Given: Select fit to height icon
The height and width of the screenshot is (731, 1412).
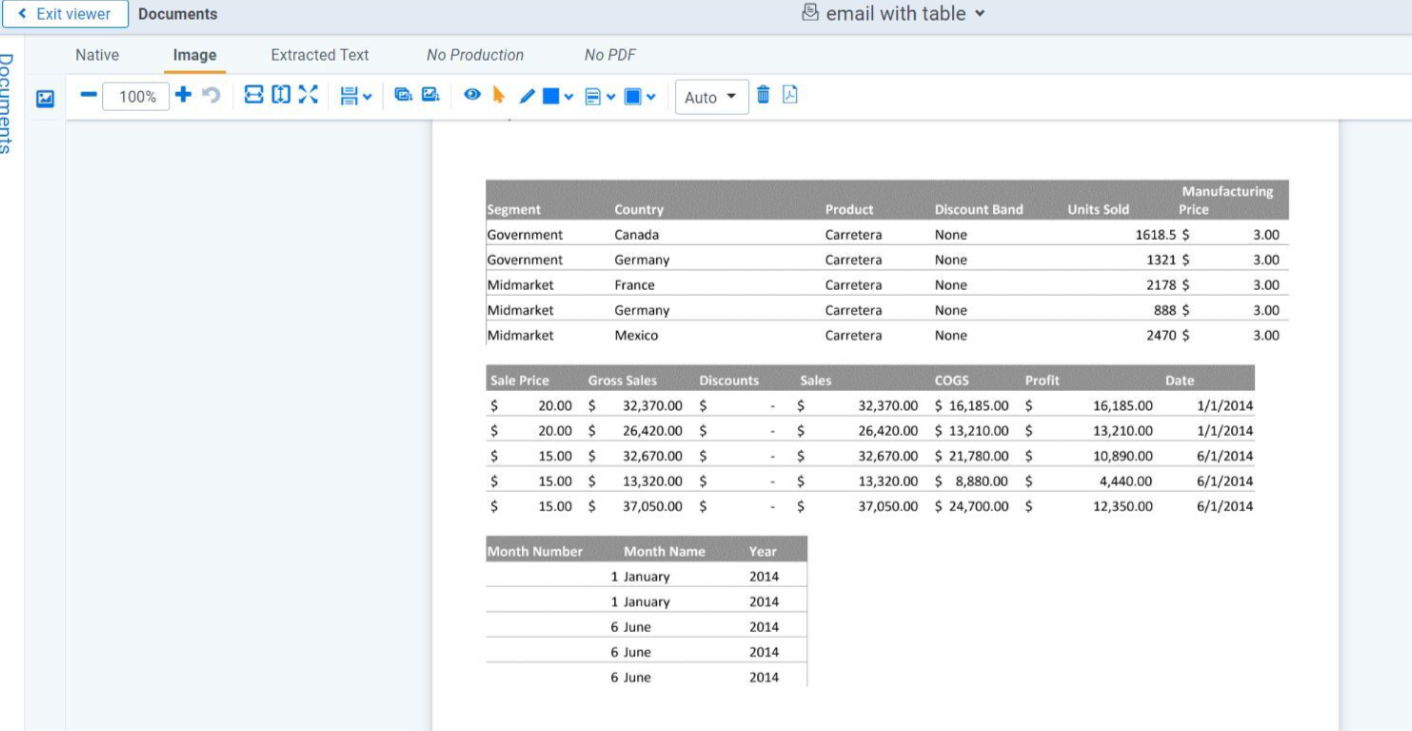Looking at the screenshot, I should click(281, 95).
